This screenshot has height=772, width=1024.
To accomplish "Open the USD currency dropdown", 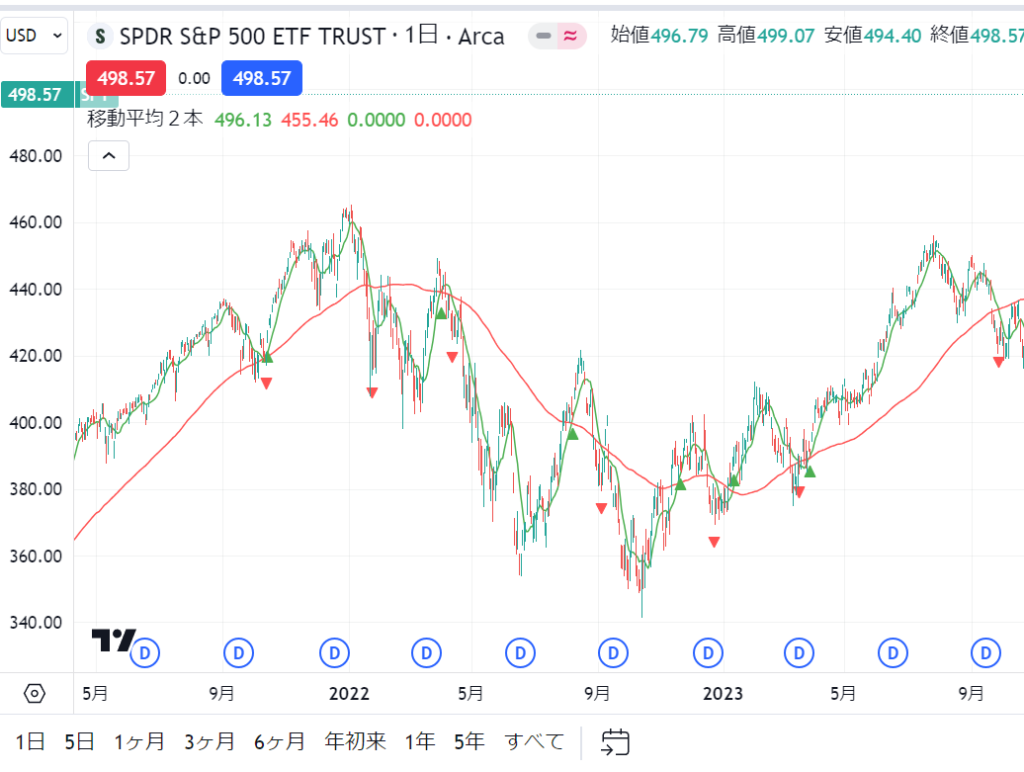I will [35, 36].
